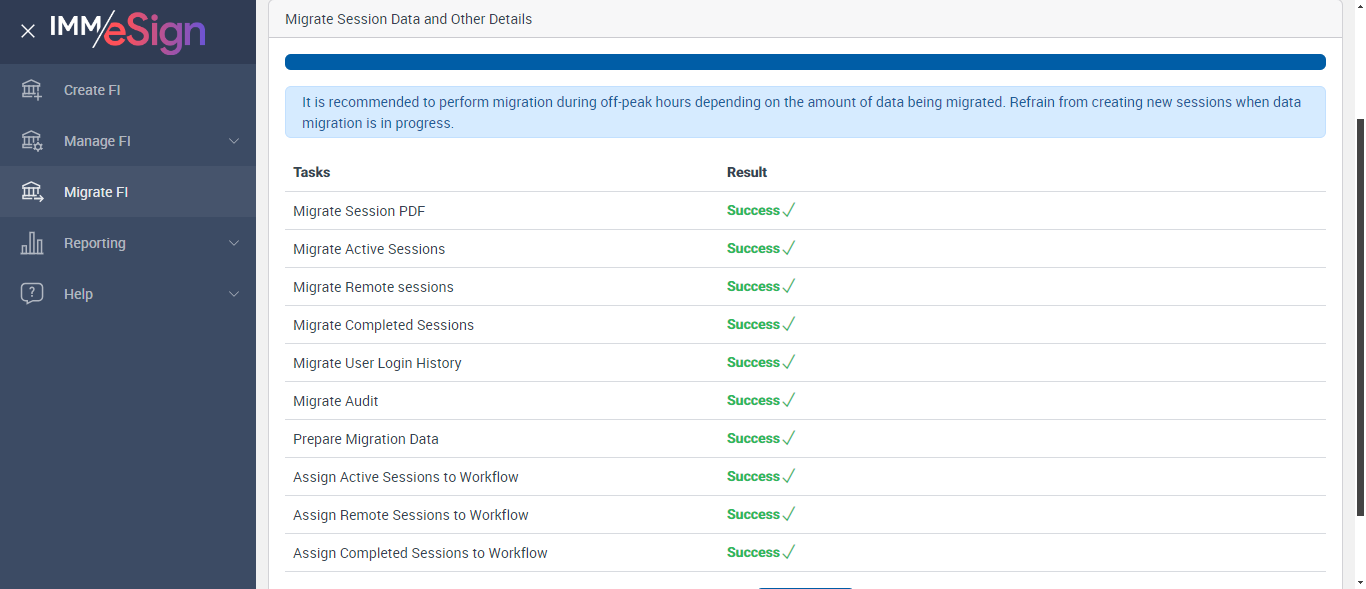The width and height of the screenshot is (1366, 589).
Task: Click Success text for Migrate Audit
Action: tap(753, 400)
